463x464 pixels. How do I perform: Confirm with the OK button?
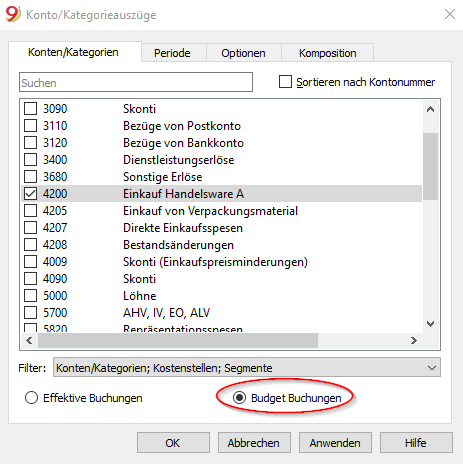(173, 443)
